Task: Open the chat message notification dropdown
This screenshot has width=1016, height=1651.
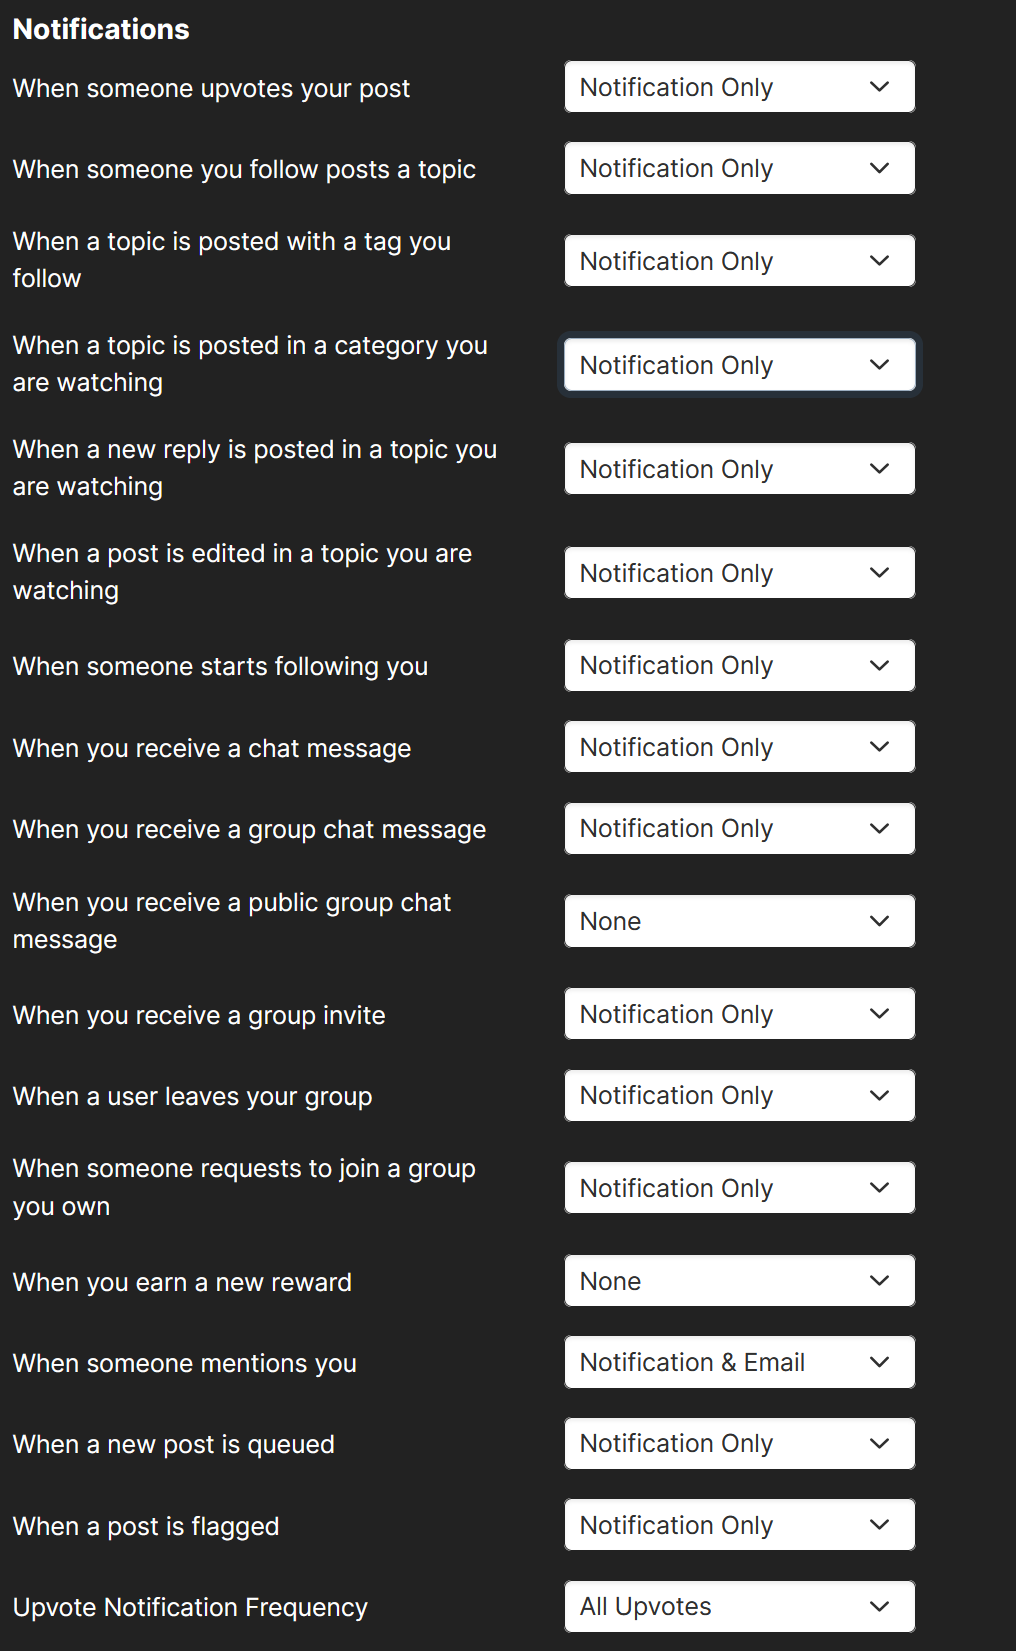Action: pyautogui.click(x=739, y=747)
